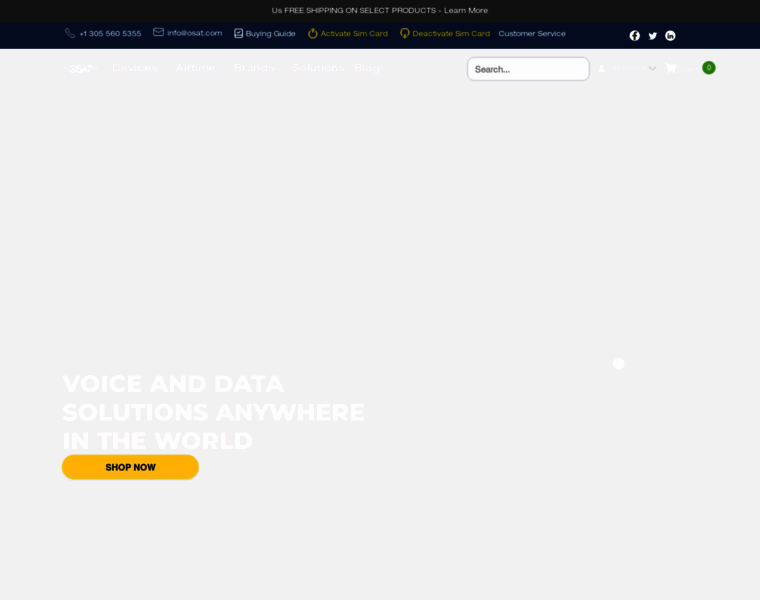Call +1 305 560 5355 link
Viewport: 760px width, 600px height.
click(110, 33)
